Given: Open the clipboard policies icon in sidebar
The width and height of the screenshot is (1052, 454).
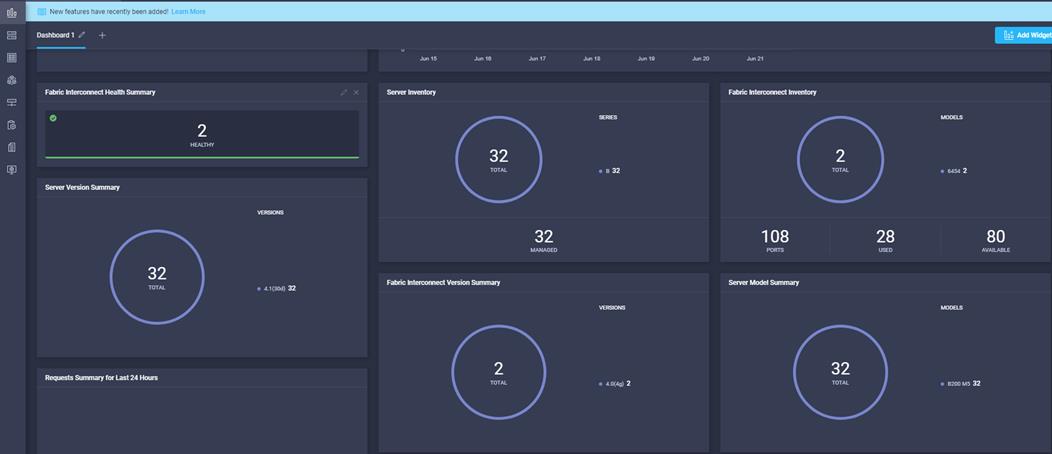Looking at the screenshot, I should pos(11,125).
